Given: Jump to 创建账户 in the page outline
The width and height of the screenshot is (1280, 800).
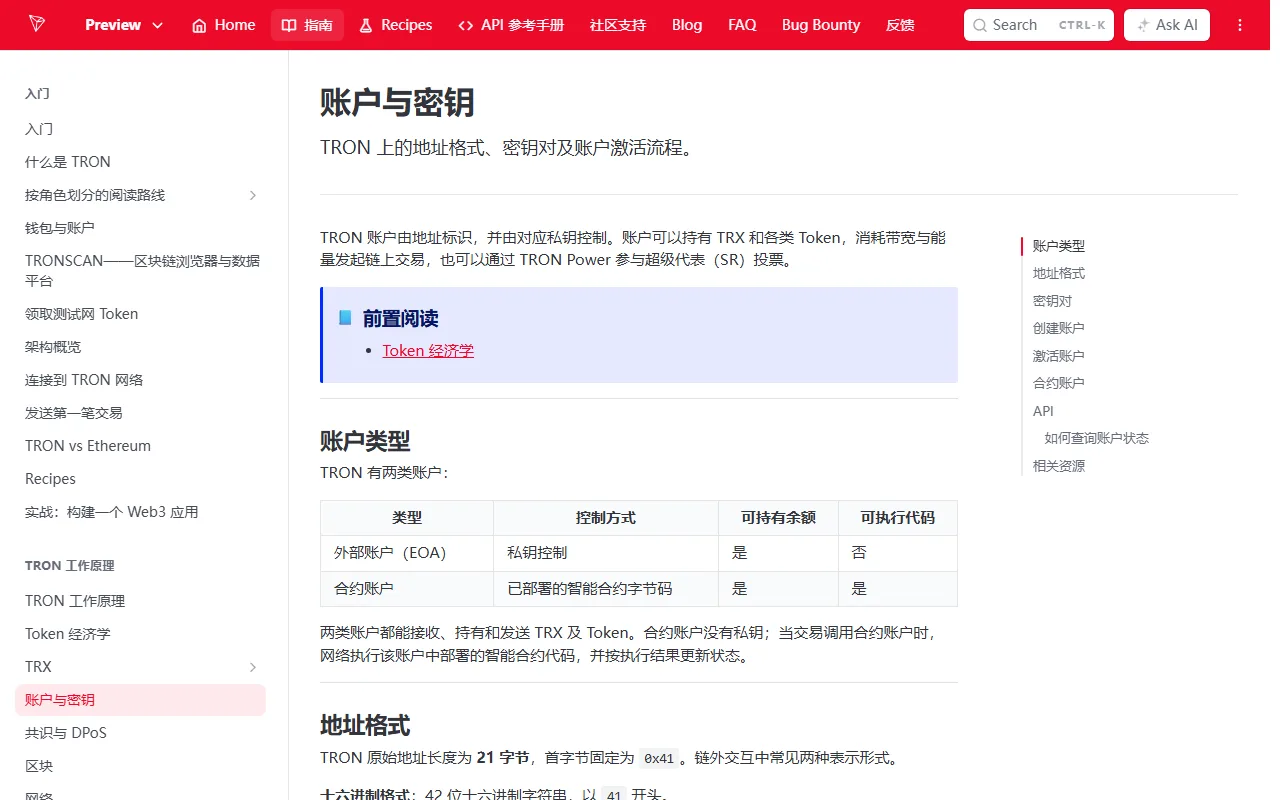Looking at the screenshot, I should pos(1059,328).
